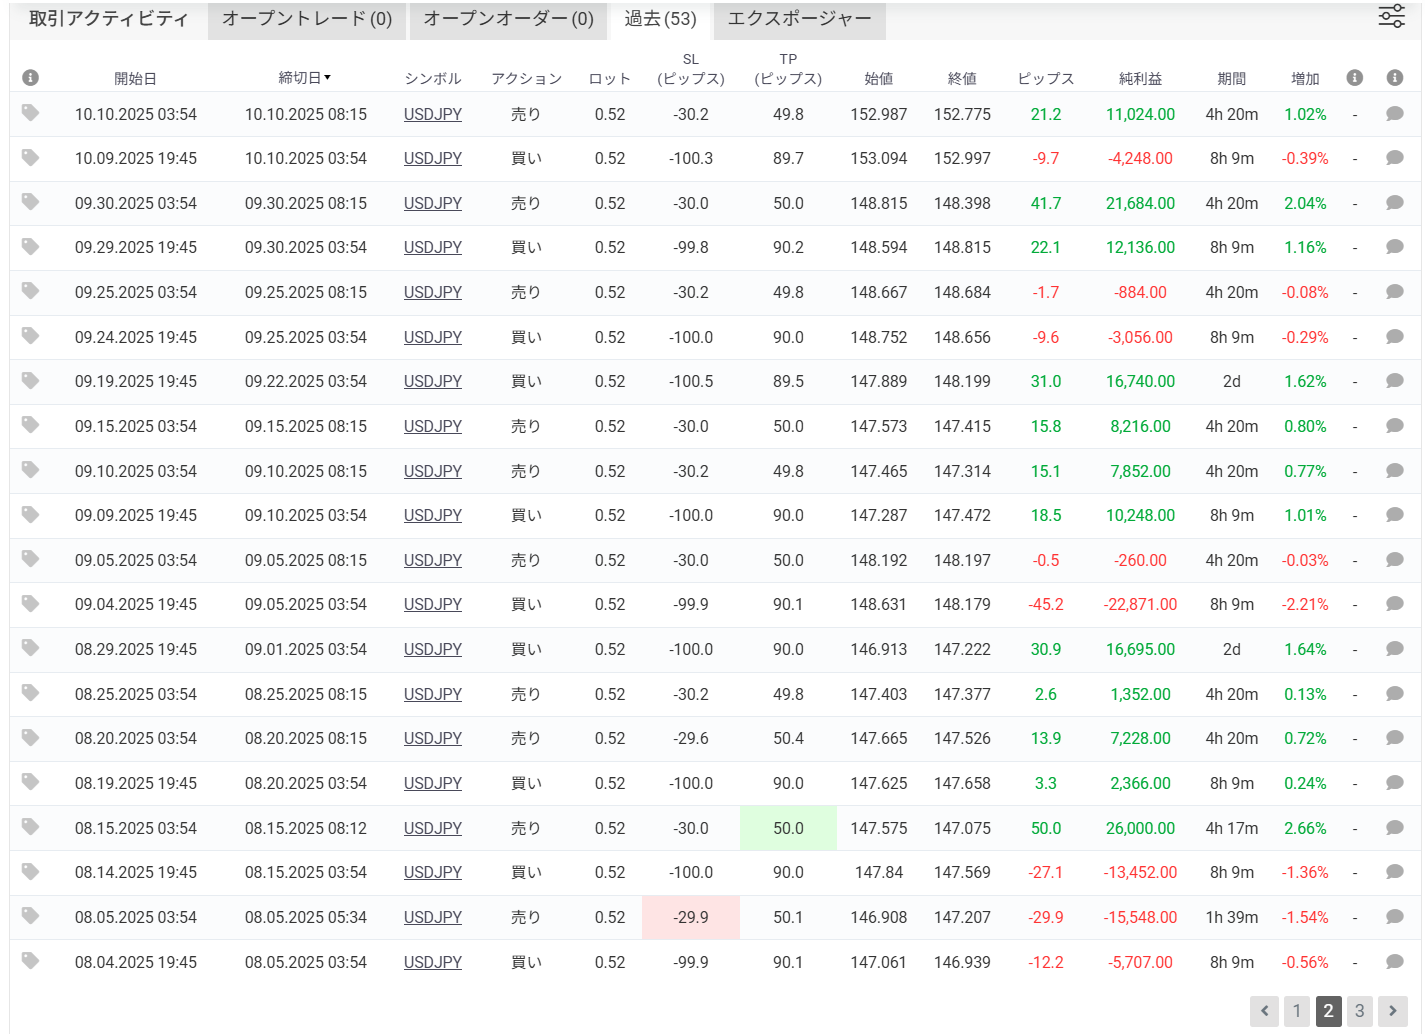Switch to the オープントレード (0) tab

coord(306,20)
